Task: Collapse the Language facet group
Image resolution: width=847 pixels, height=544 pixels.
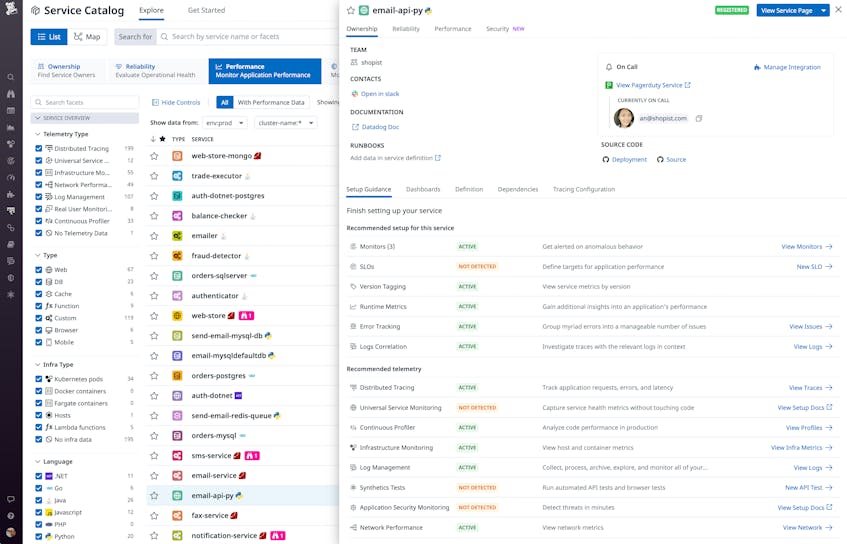Action: (37, 462)
